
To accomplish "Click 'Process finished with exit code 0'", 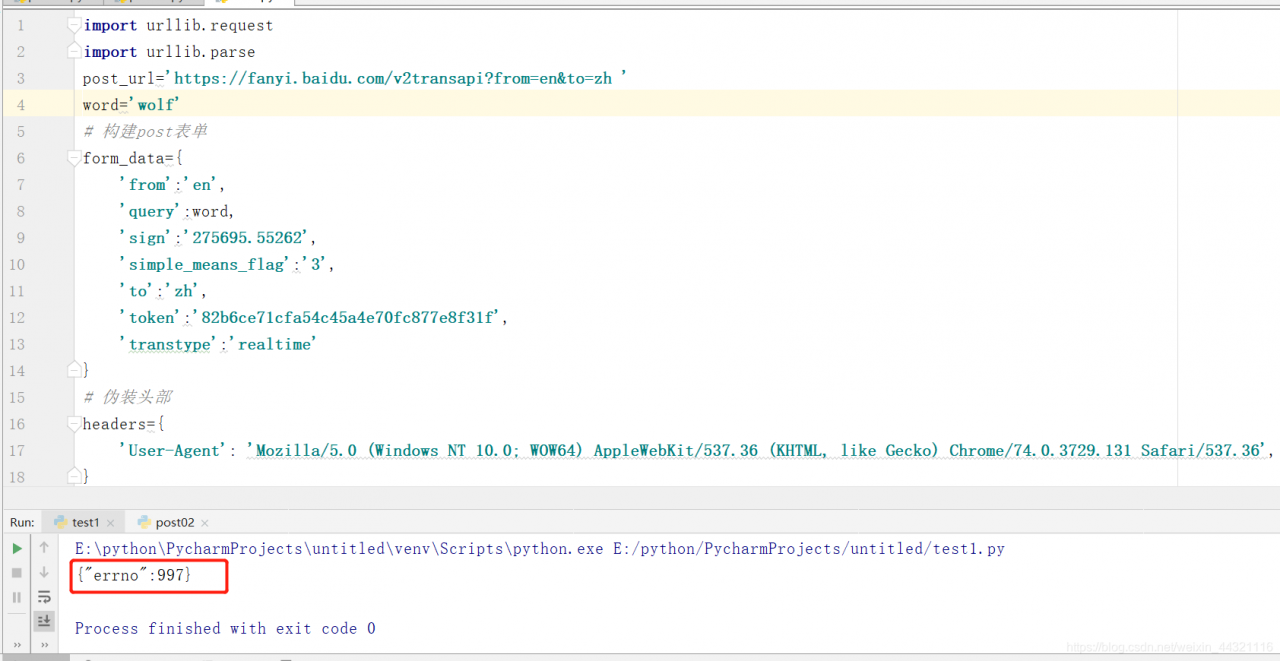I will pos(225,628).
